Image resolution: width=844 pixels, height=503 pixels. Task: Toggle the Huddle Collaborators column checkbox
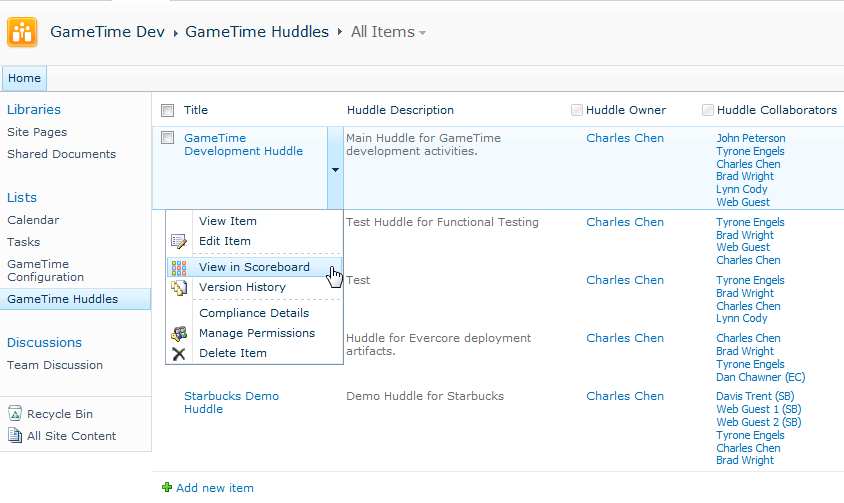pyautogui.click(x=708, y=110)
